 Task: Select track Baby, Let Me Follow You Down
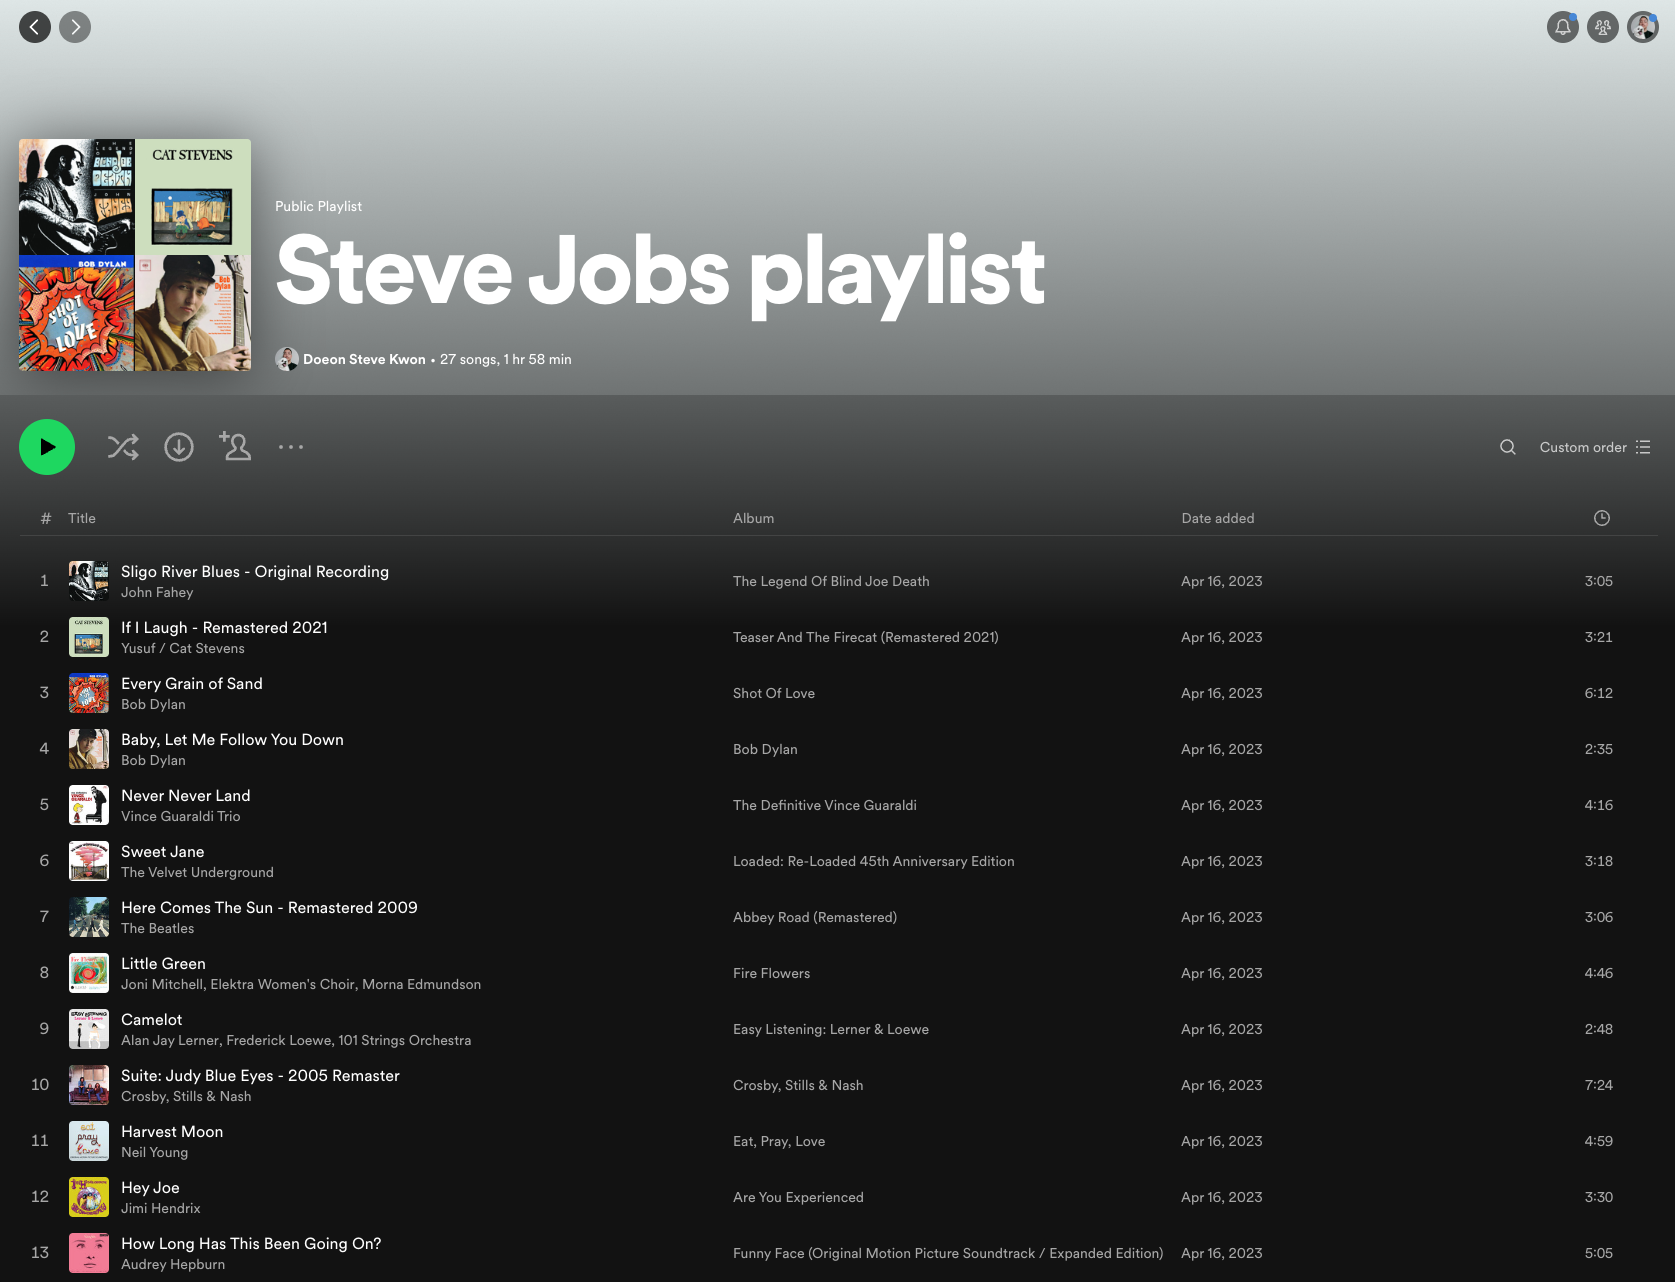click(x=232, y=739)
